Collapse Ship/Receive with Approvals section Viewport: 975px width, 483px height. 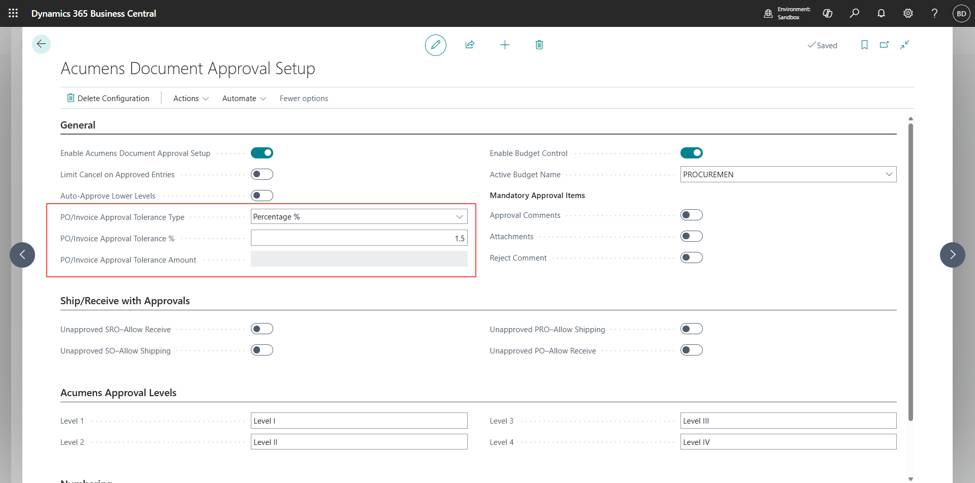coord(124,301)
